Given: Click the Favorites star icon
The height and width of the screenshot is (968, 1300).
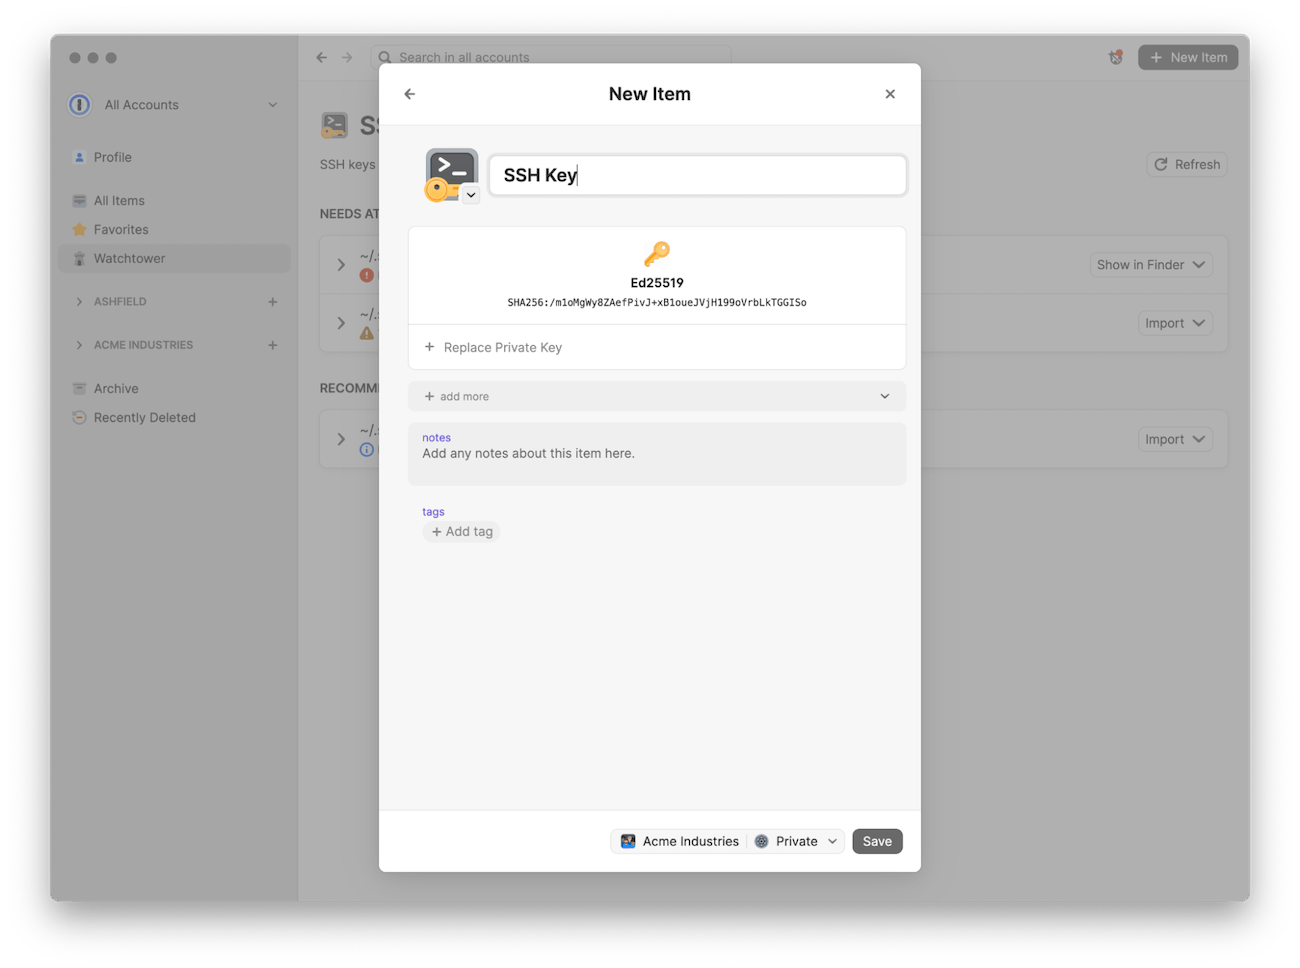Looking at the screenshot, I should (79, 229).
